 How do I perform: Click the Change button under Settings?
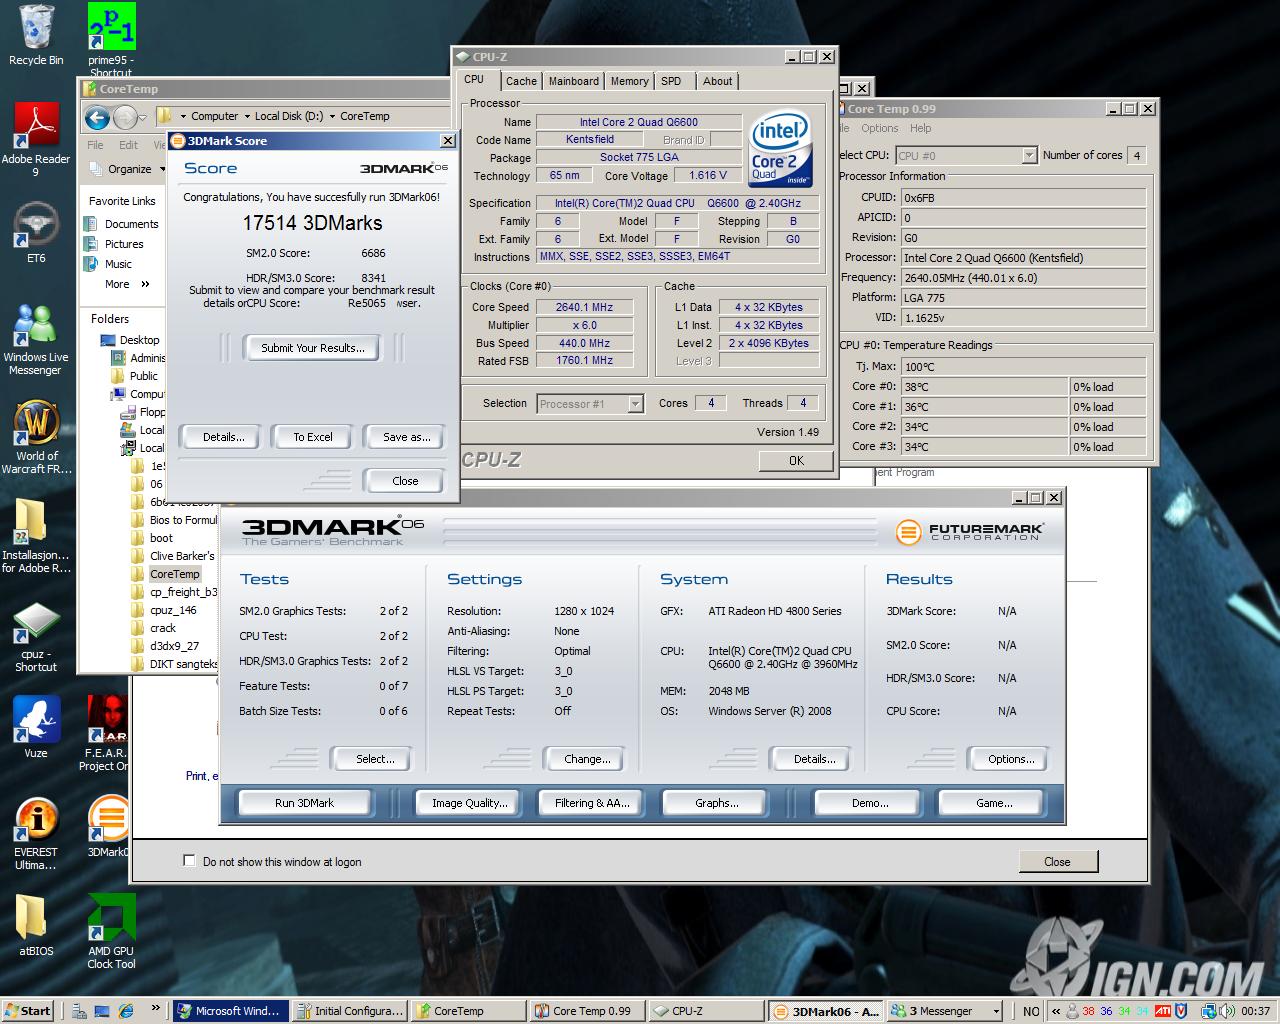coord(587,759)
